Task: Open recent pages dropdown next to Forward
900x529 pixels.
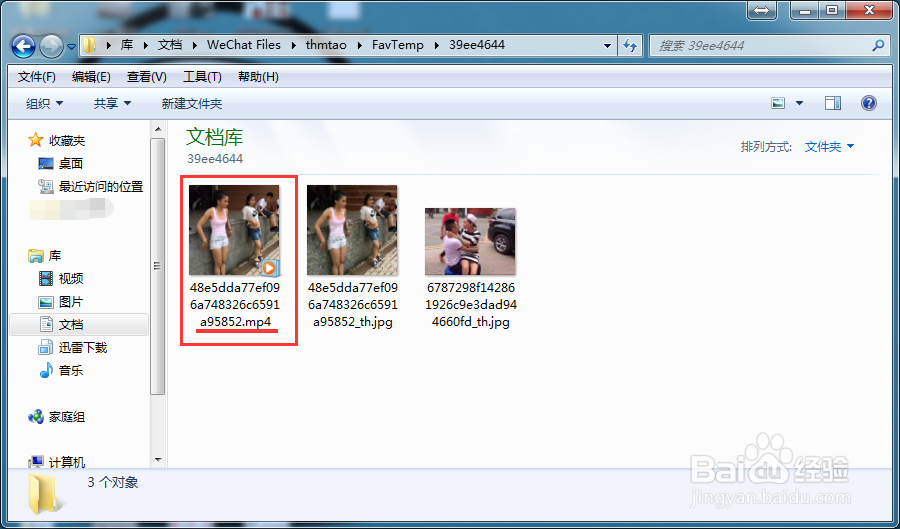Action: pyautogui.click(x=72, y=47)
